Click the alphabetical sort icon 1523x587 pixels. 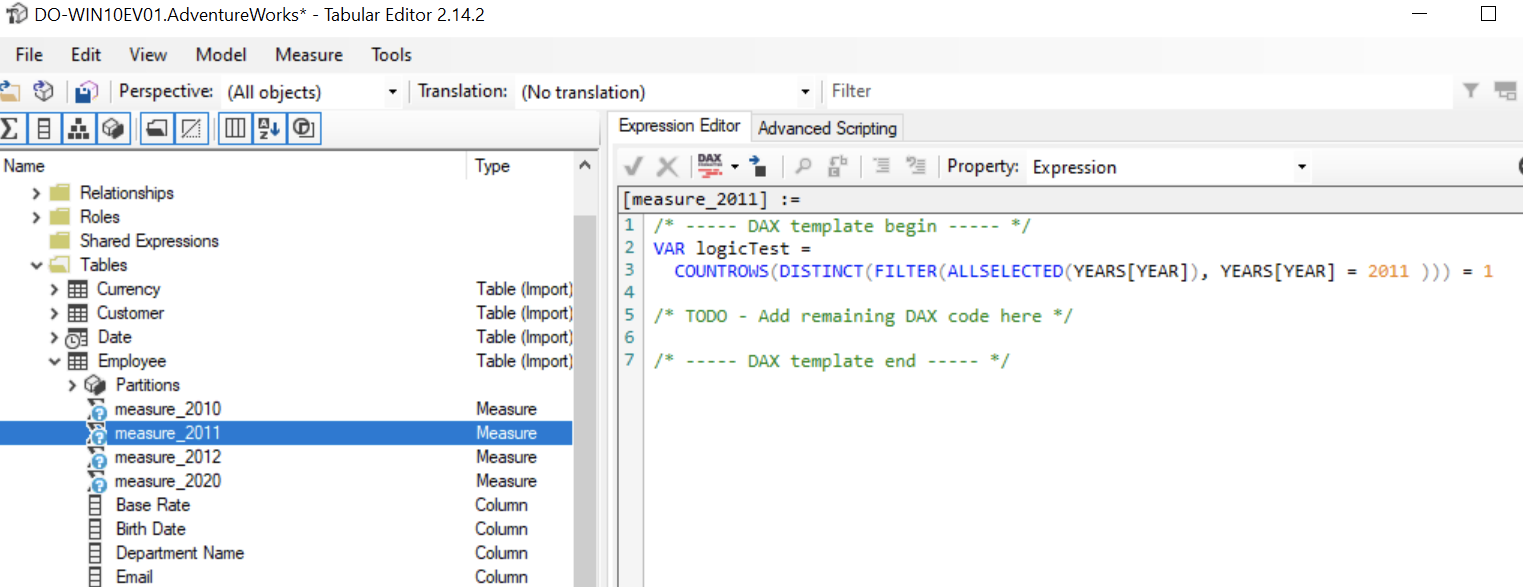269,128
